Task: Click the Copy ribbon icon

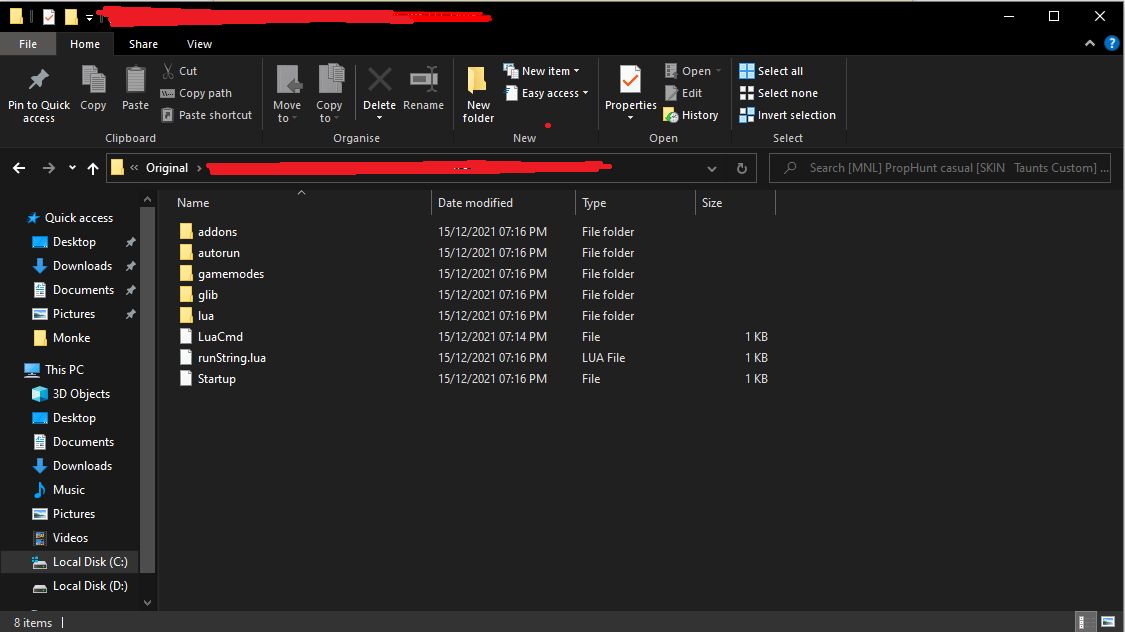Action: coord(93,80)
